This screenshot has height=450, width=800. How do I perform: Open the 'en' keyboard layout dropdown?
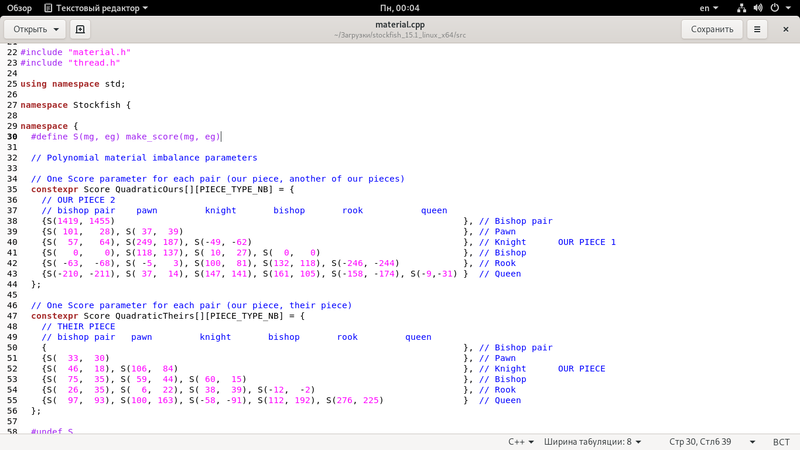708,8
